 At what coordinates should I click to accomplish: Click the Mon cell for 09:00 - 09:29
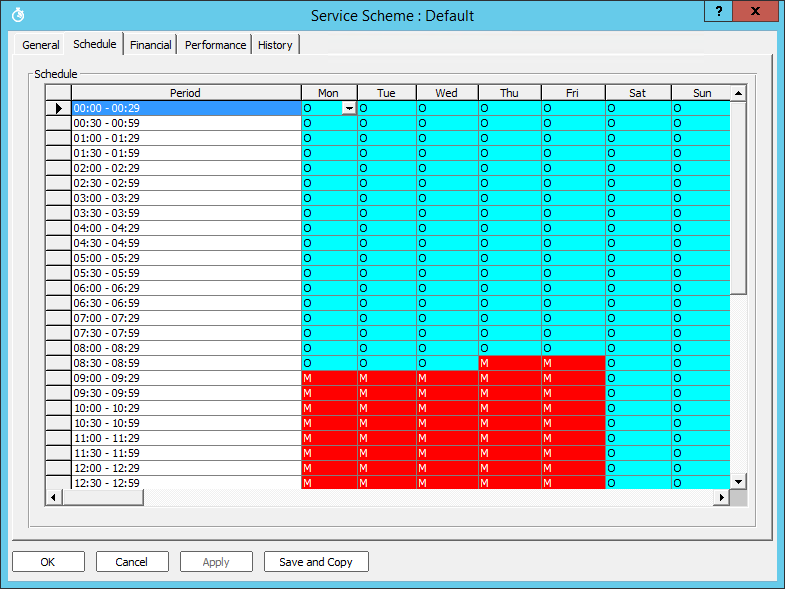pos(329,378)
